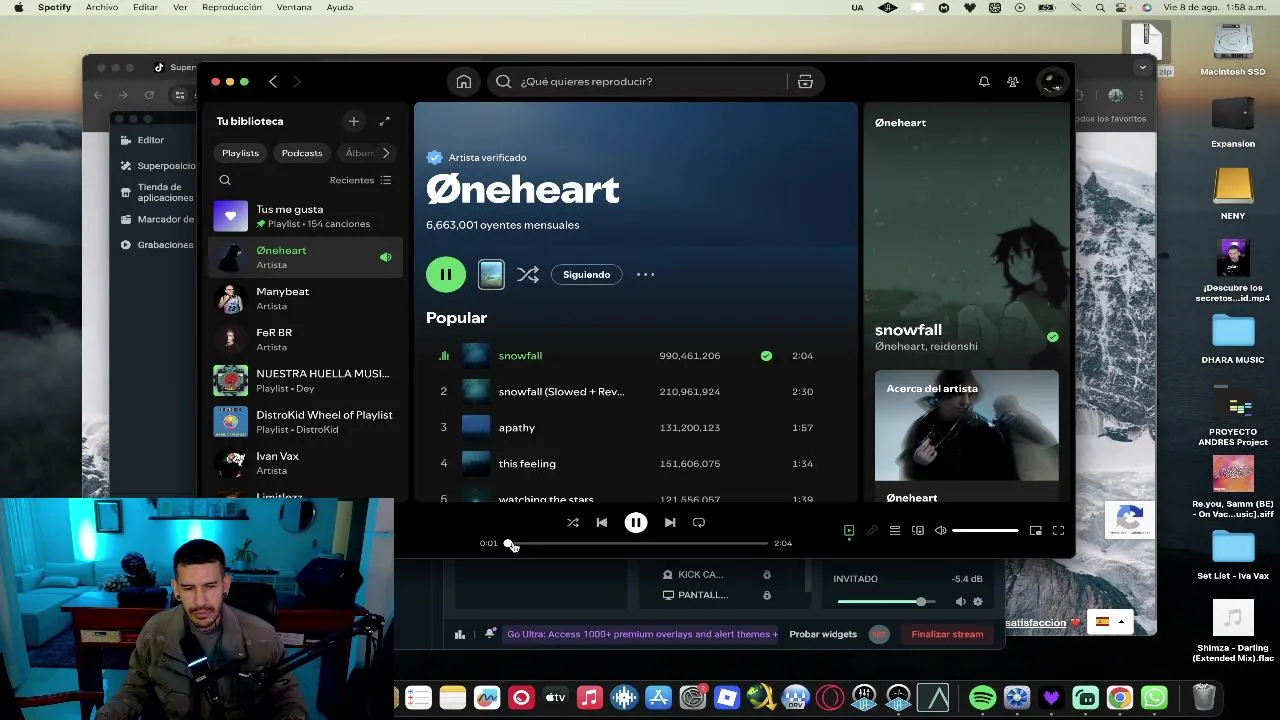Screen dimensions: 1280x720
Task: Mute Spotify with the speaker icon
Action: [940, 531]
